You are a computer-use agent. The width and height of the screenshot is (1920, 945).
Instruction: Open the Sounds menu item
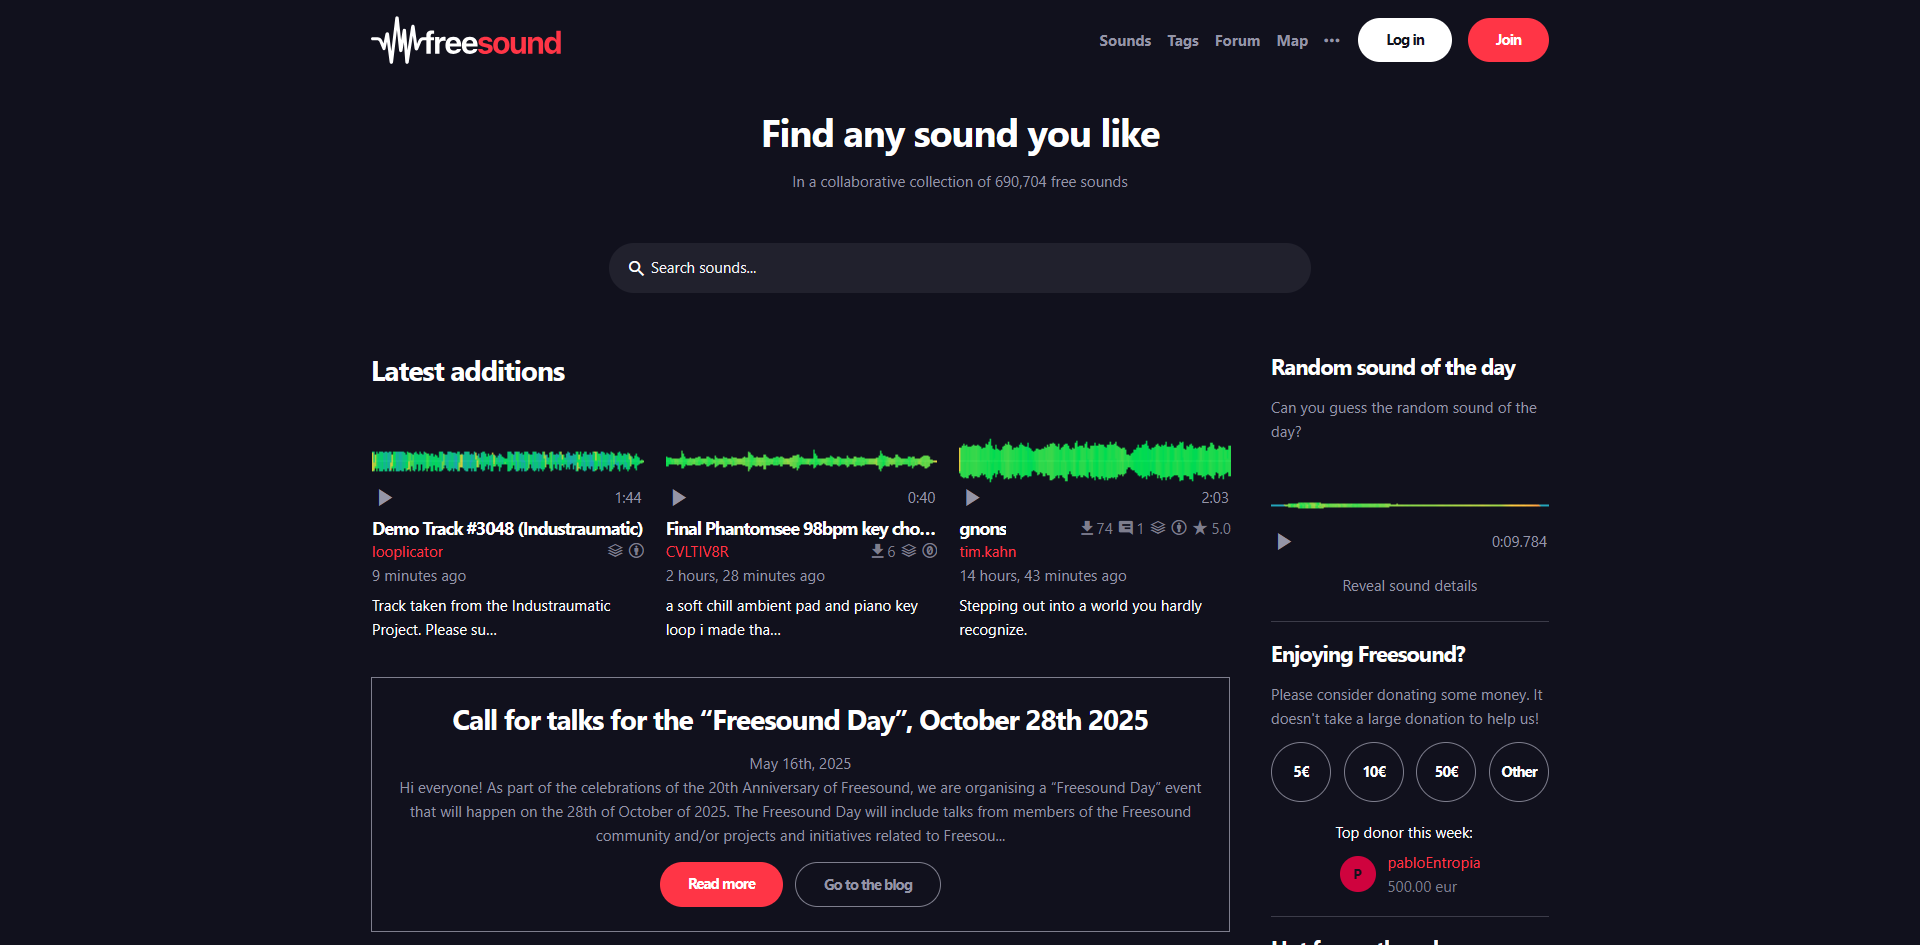[1125, 41]
